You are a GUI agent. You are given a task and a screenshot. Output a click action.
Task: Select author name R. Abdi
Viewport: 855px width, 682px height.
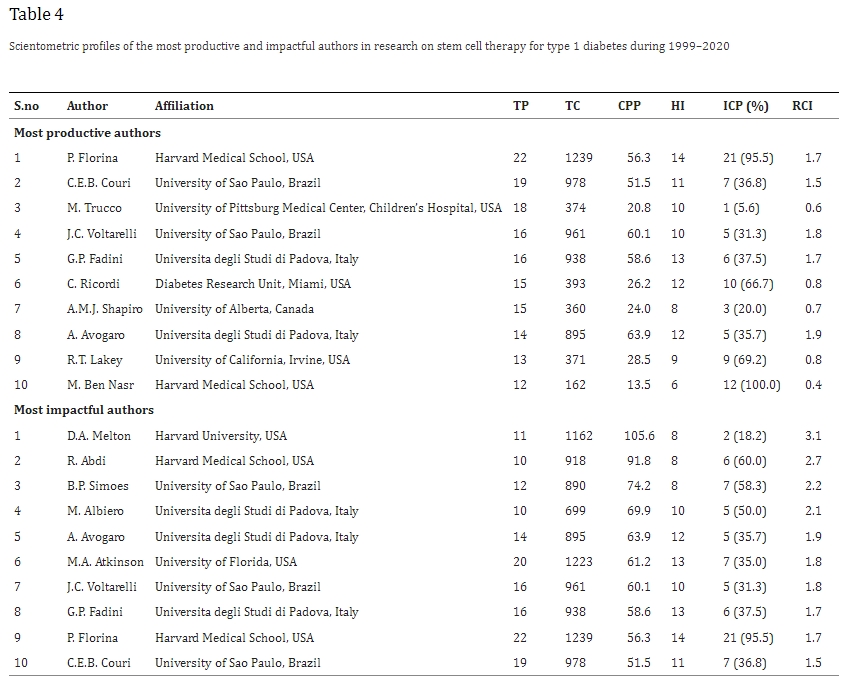[x=86, y=461]
